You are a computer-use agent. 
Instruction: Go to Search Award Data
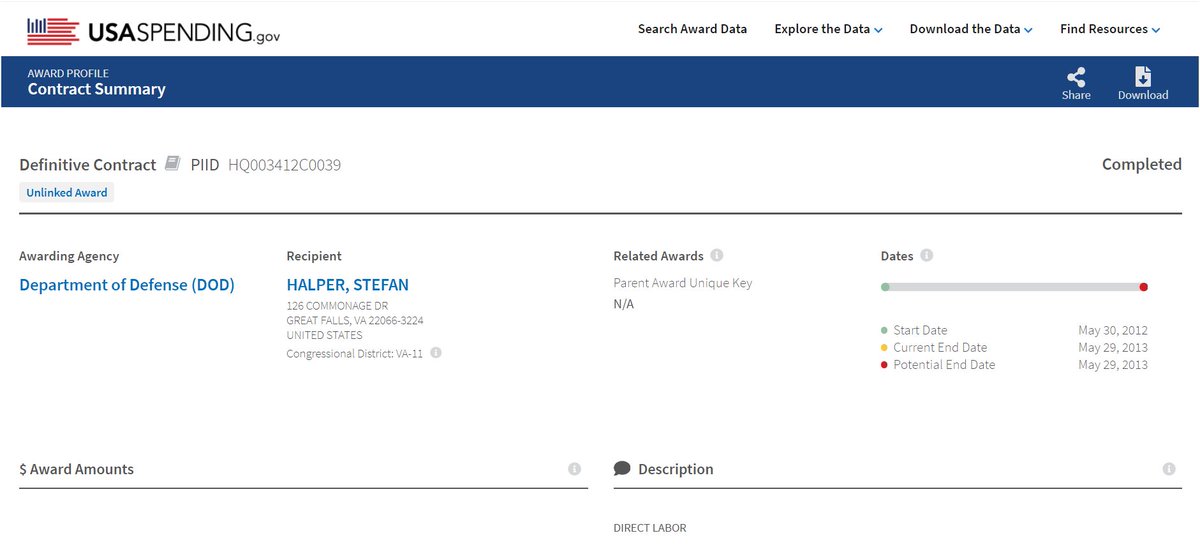(692, 29)
